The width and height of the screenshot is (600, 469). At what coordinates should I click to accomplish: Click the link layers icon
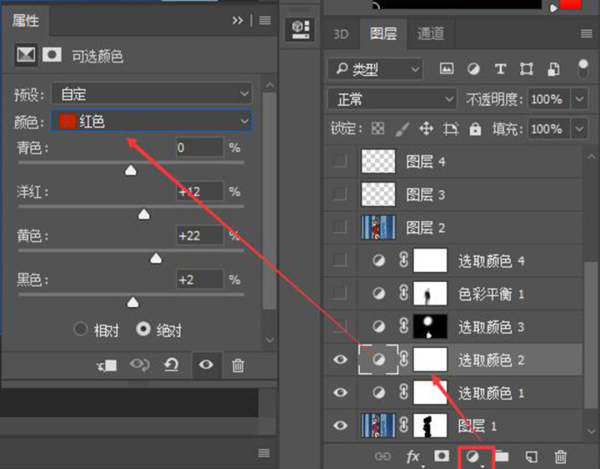point(383,456)
